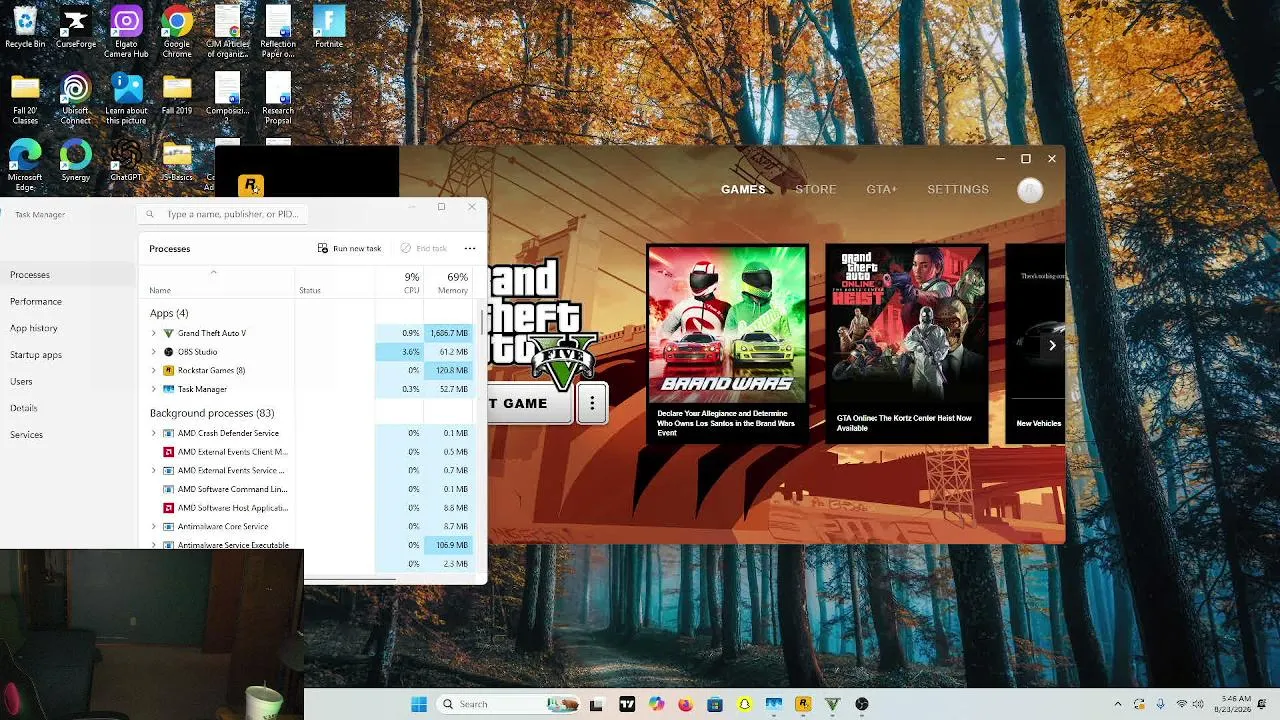Expand the Rockstar Games (8) process group
The height and width of the screenshot is (720, 1280).
[154, 370]
